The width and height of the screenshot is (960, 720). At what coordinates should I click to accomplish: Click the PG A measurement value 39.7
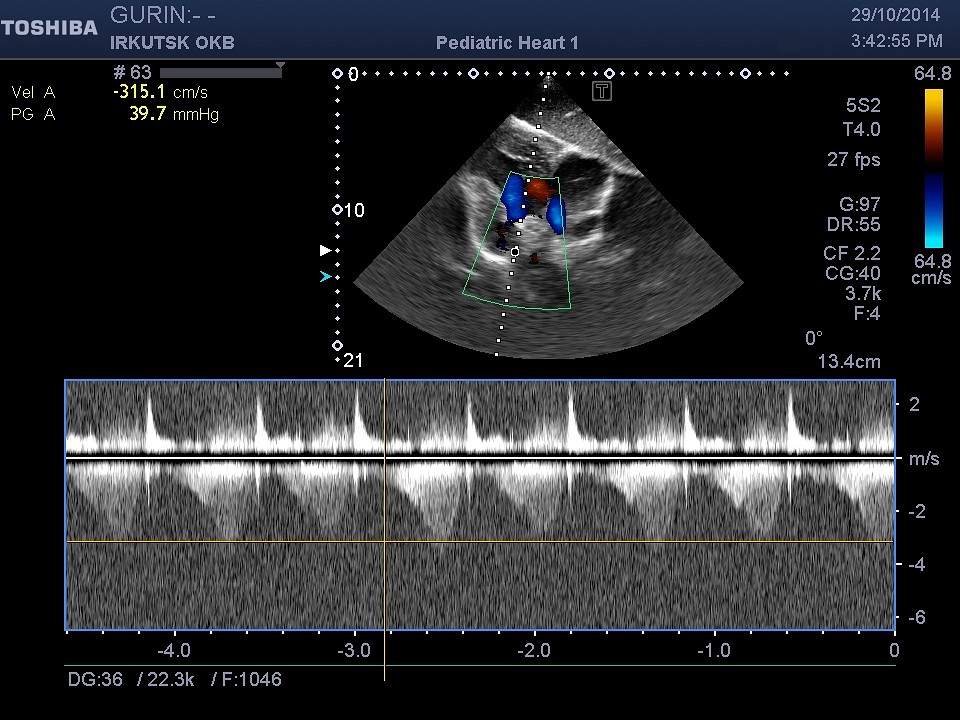point(148,114)
